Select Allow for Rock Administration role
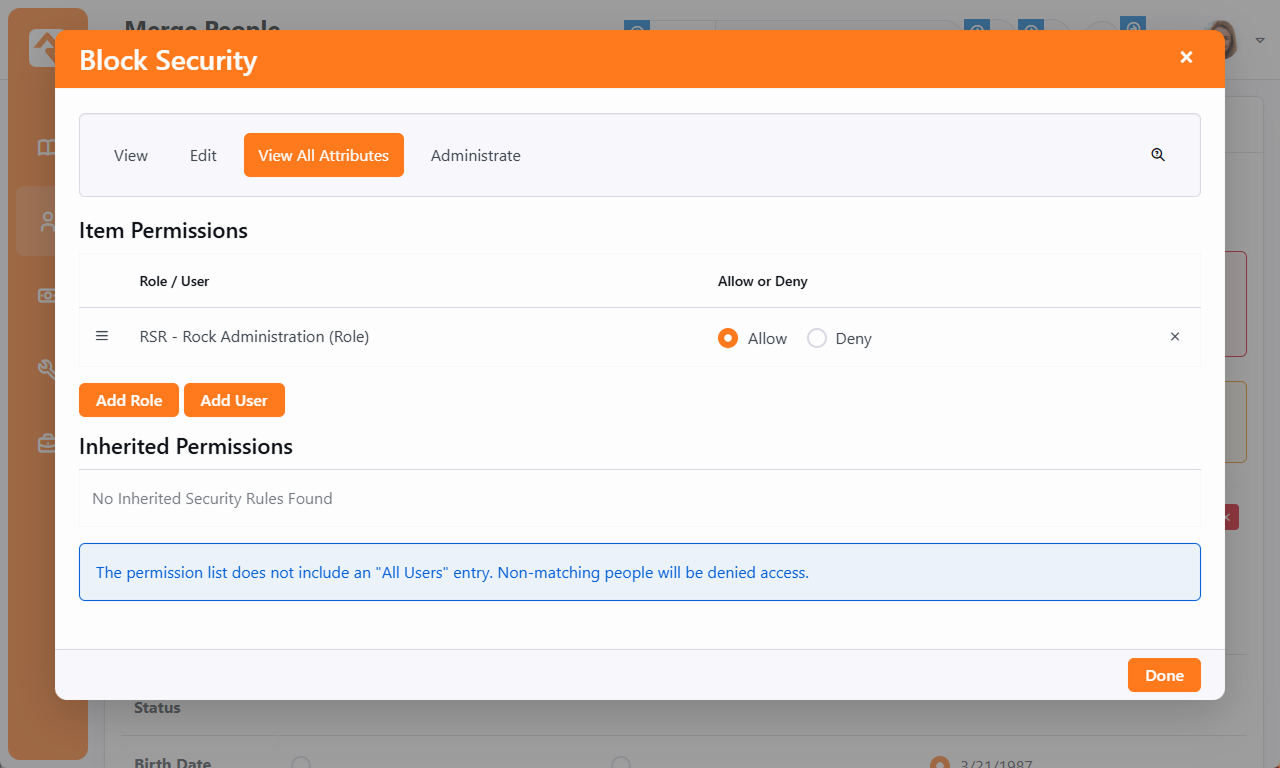 728,339
